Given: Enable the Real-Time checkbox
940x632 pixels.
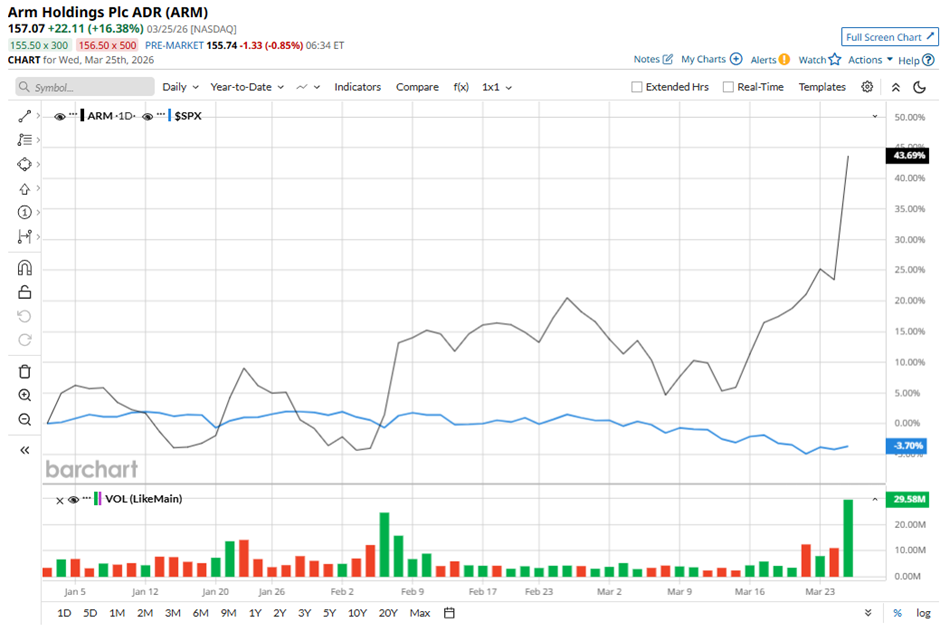Looking at the screenshot, I should (728, 87).
